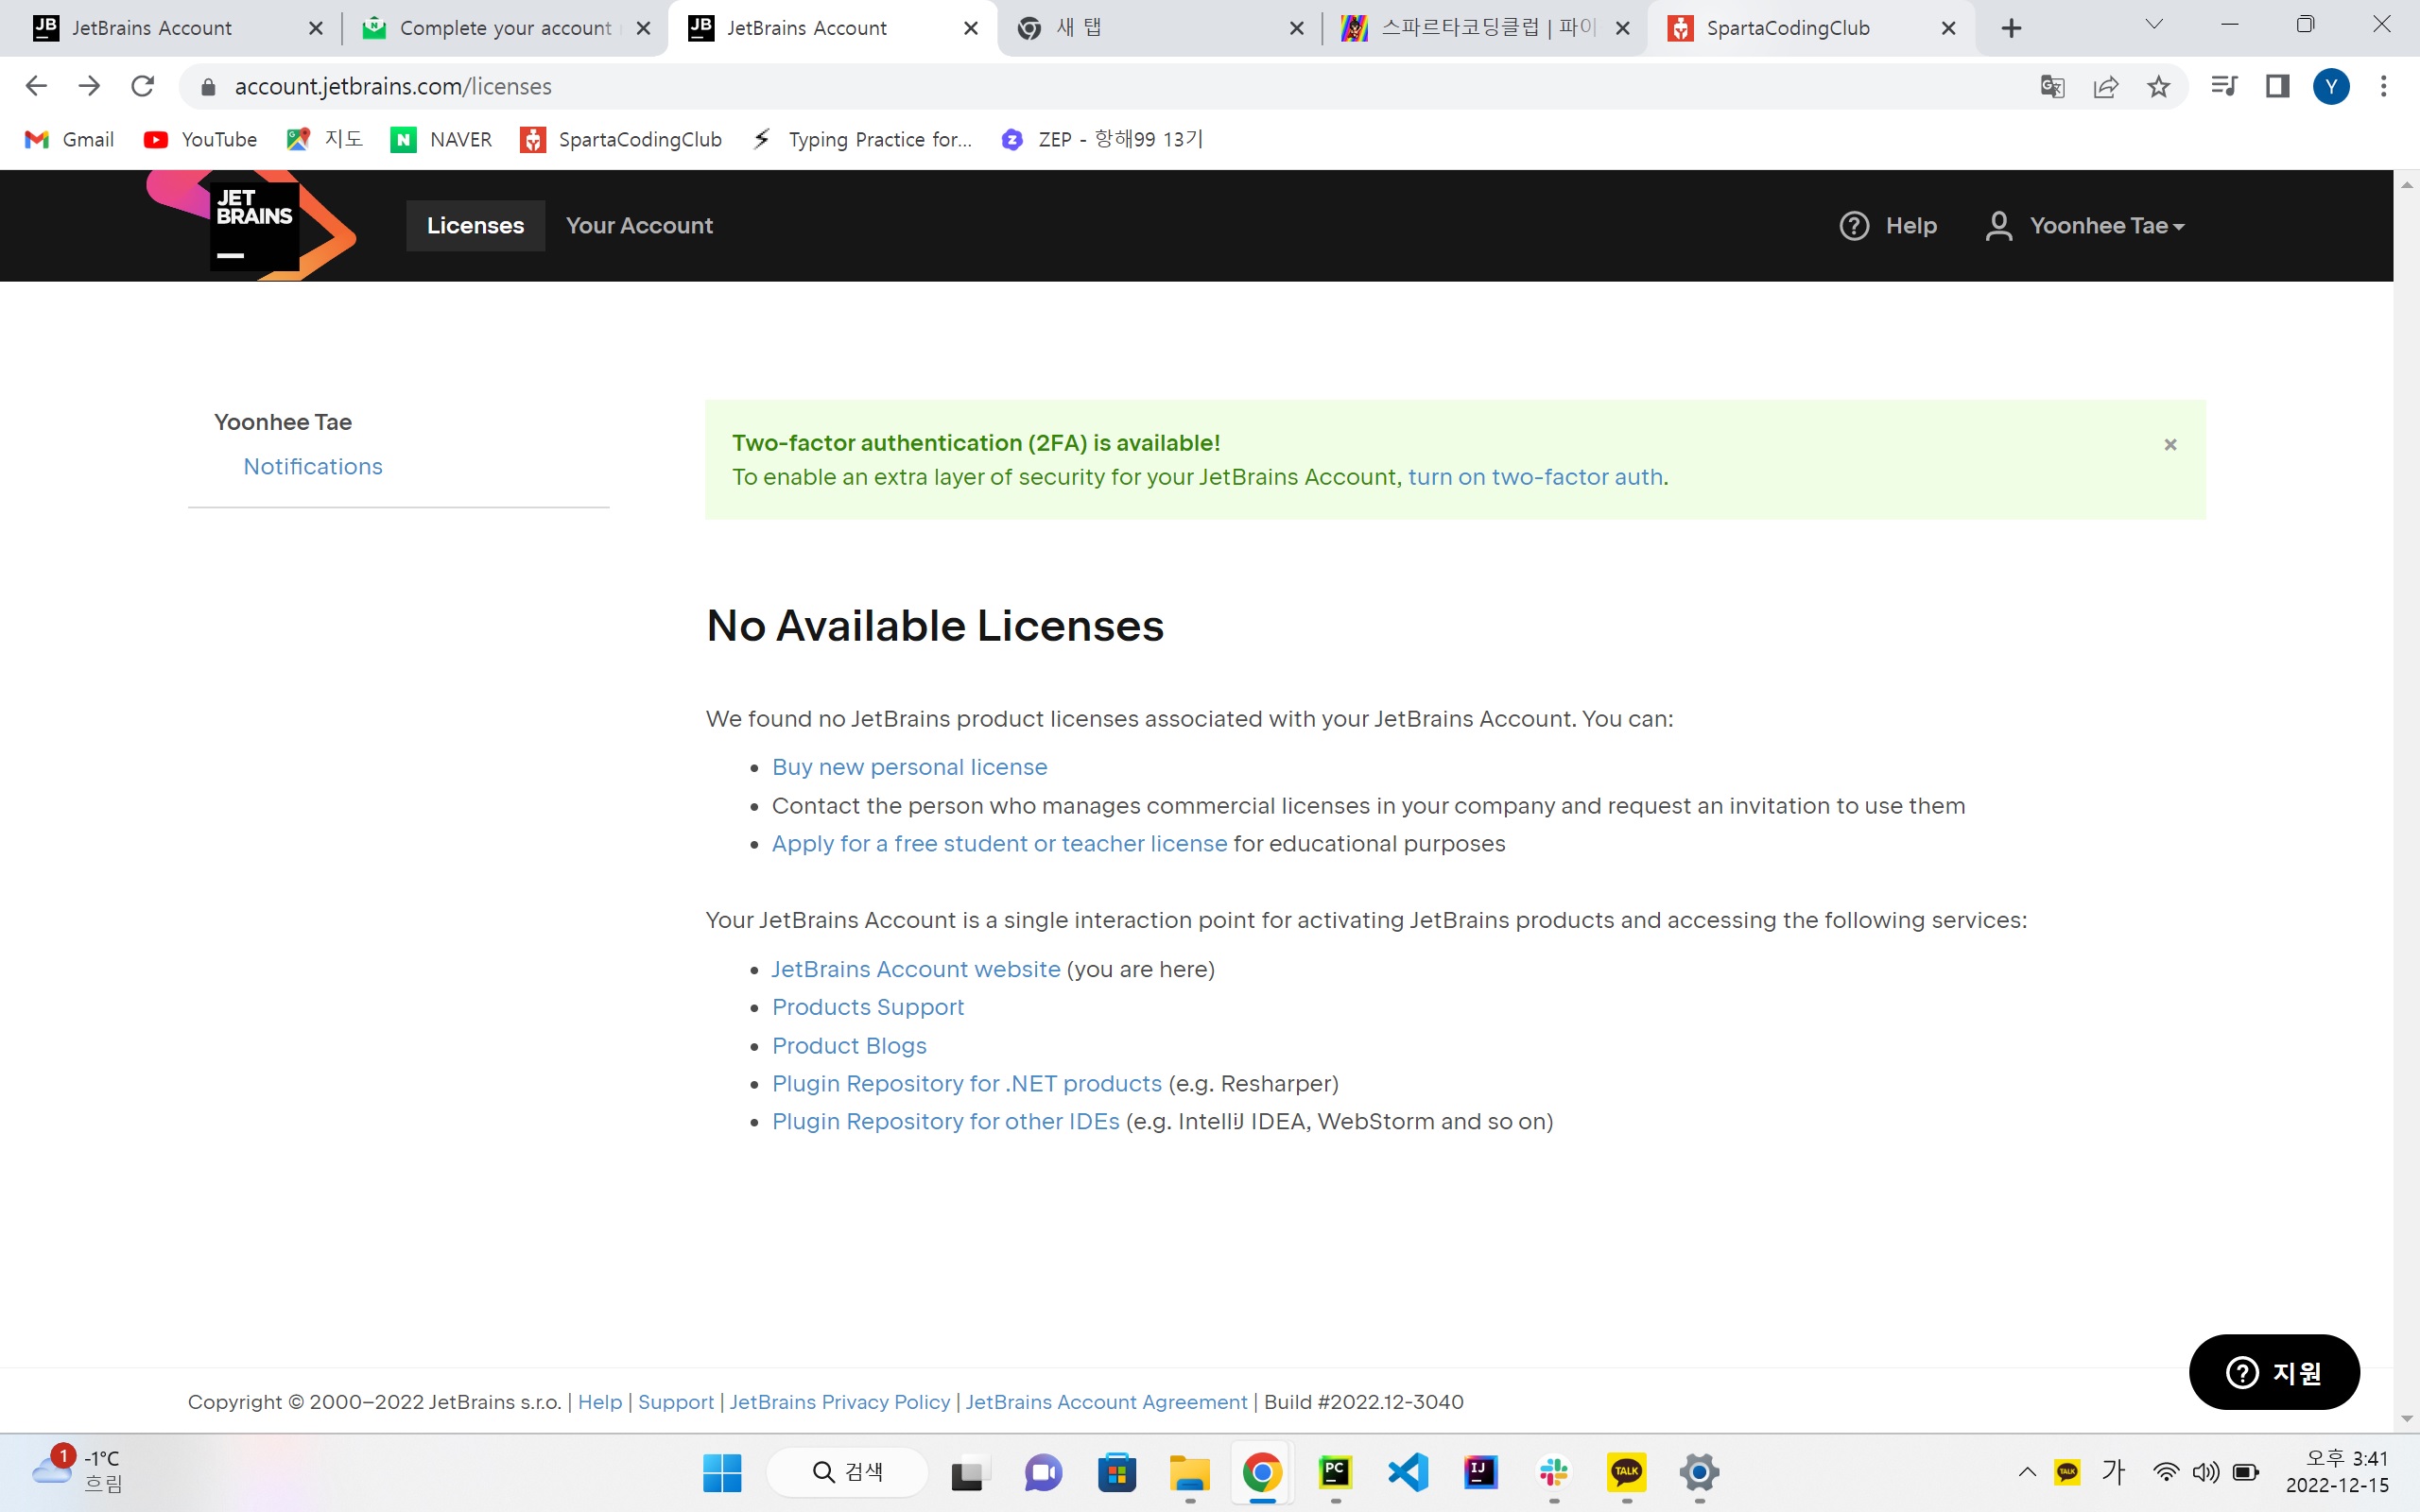Open Task View from the taskbar
The image size is (2420, 1512).
[968, 1472]
